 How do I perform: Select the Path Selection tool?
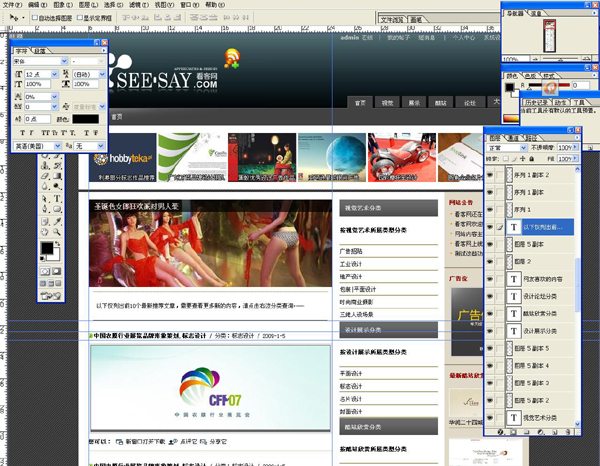tap(45, 199)
